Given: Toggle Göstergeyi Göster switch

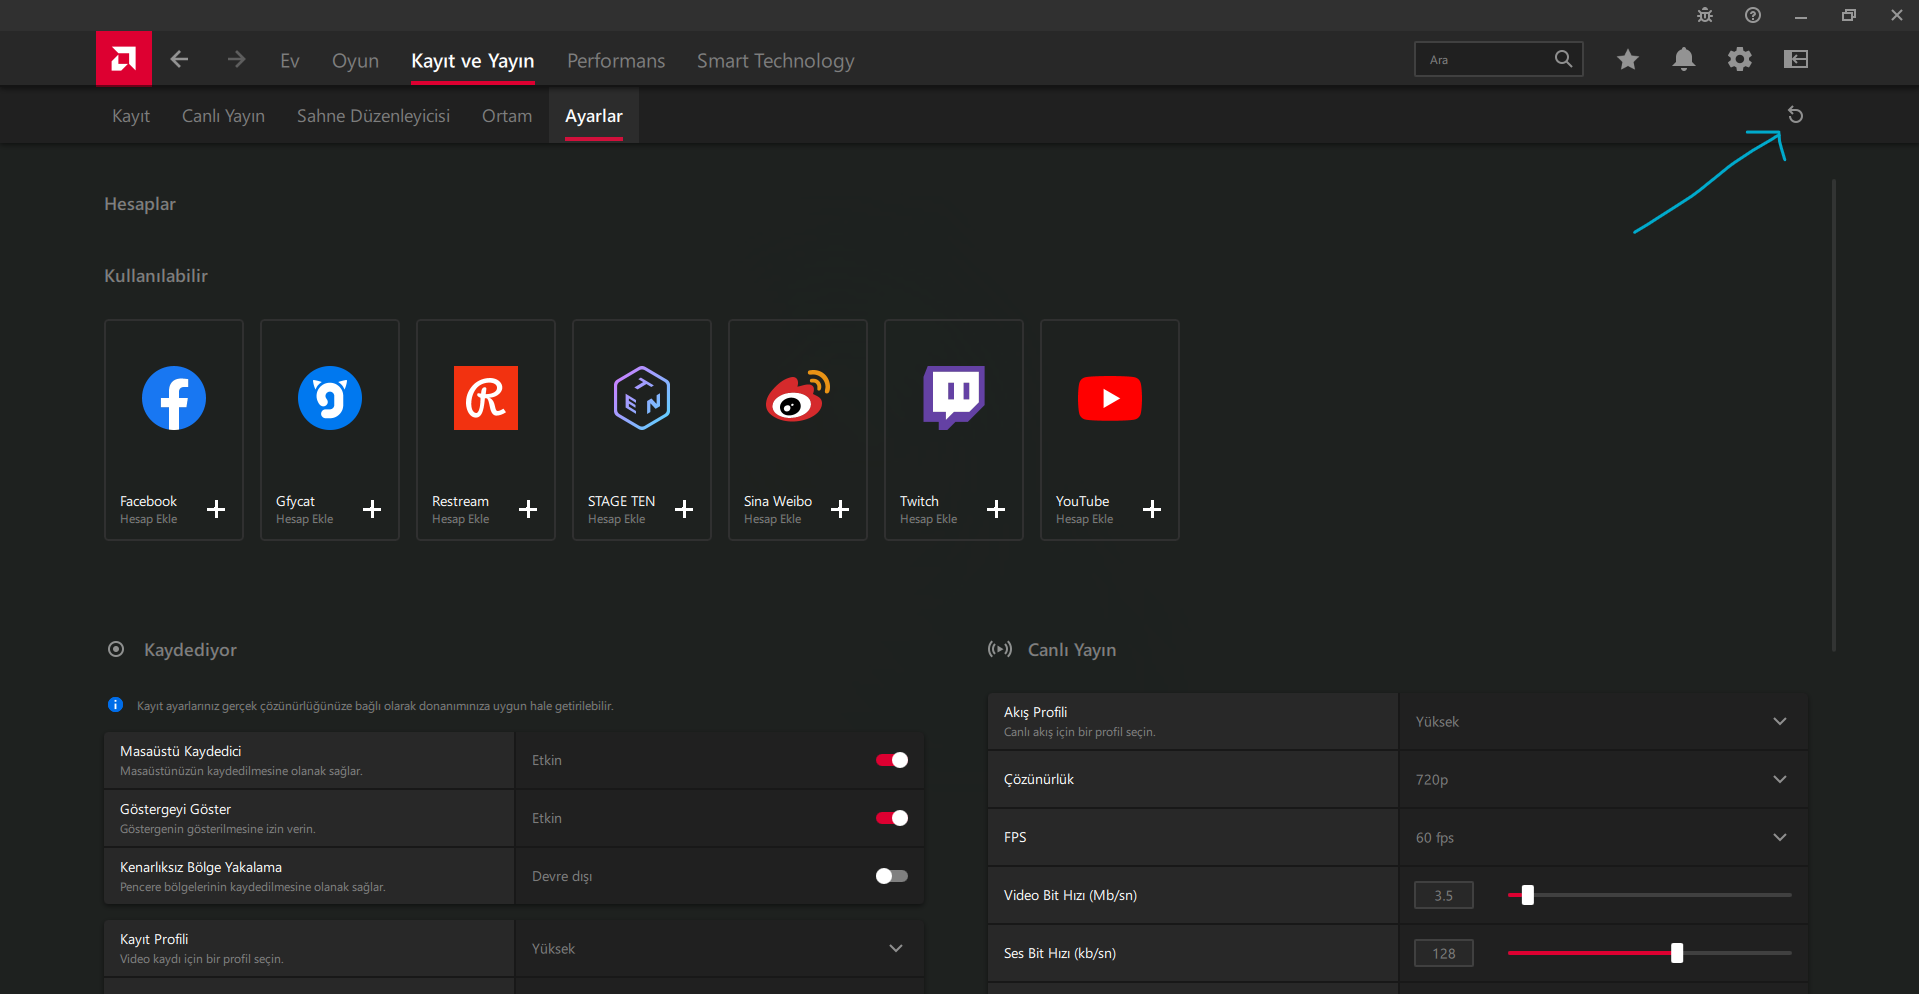Looking at the screenshot, I should pyautogui.click(x=892, y=818).
